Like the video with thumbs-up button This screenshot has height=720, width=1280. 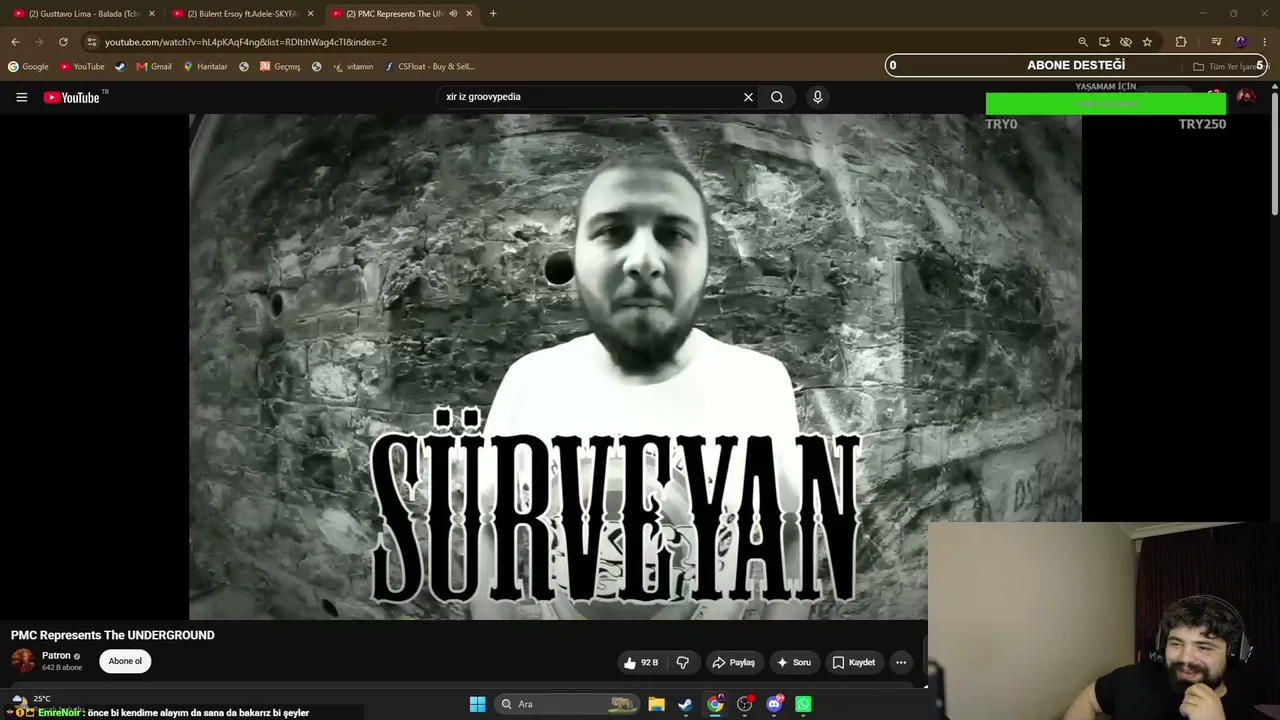640,662
